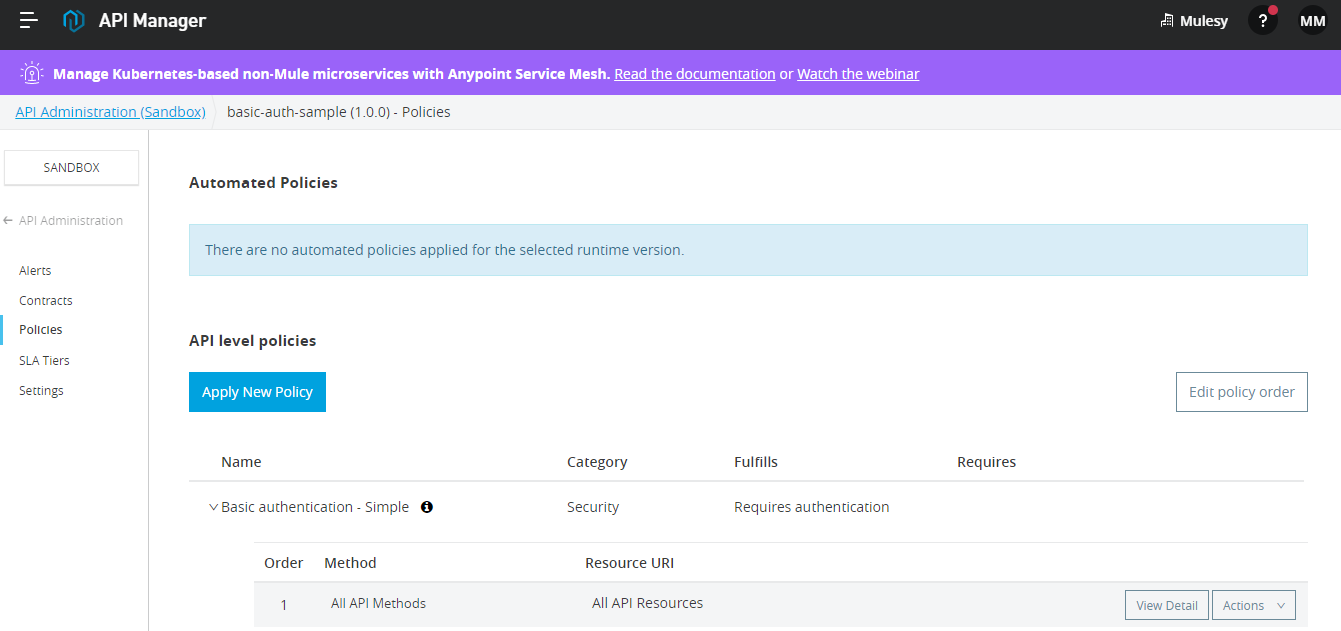Go back to API Administration in sidebar
Image resolution: width=1341 pixels, height=631 pixels.
pos(71,221)
